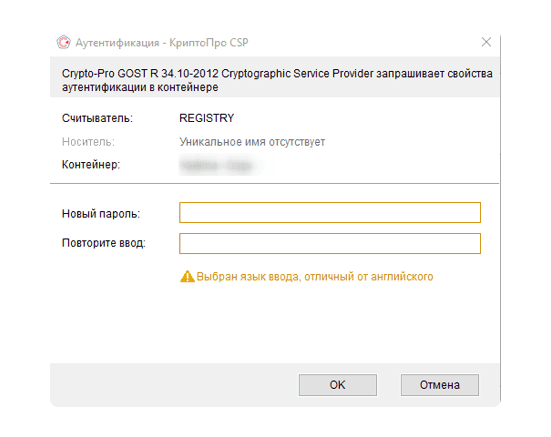Click the "Повторите ввод:" label
Screen dimensions: 551x437
(x=104, y=243)
